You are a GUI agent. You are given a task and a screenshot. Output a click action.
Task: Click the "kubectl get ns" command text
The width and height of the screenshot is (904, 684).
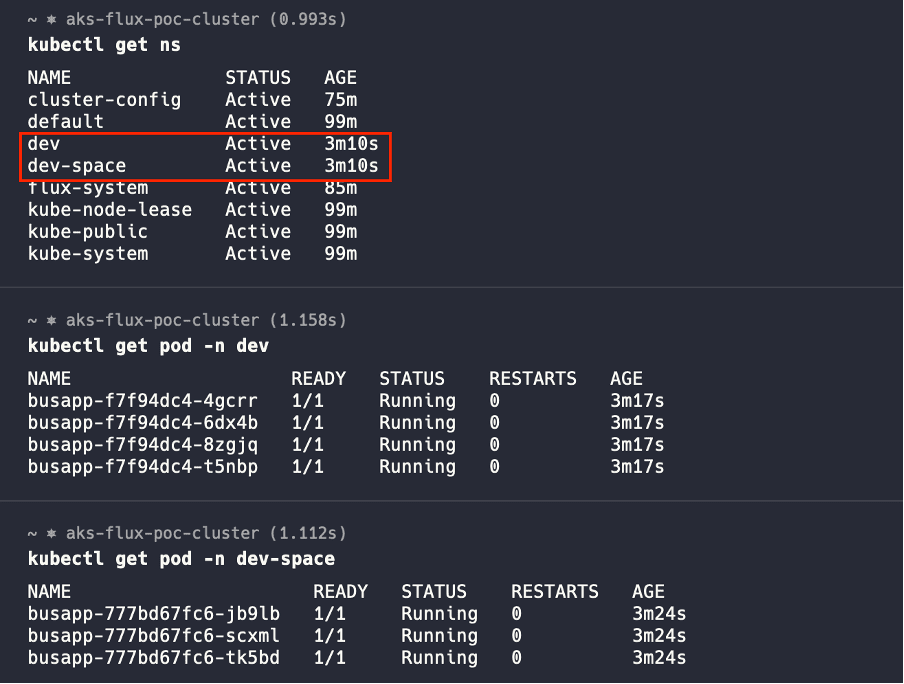[104, 45]
